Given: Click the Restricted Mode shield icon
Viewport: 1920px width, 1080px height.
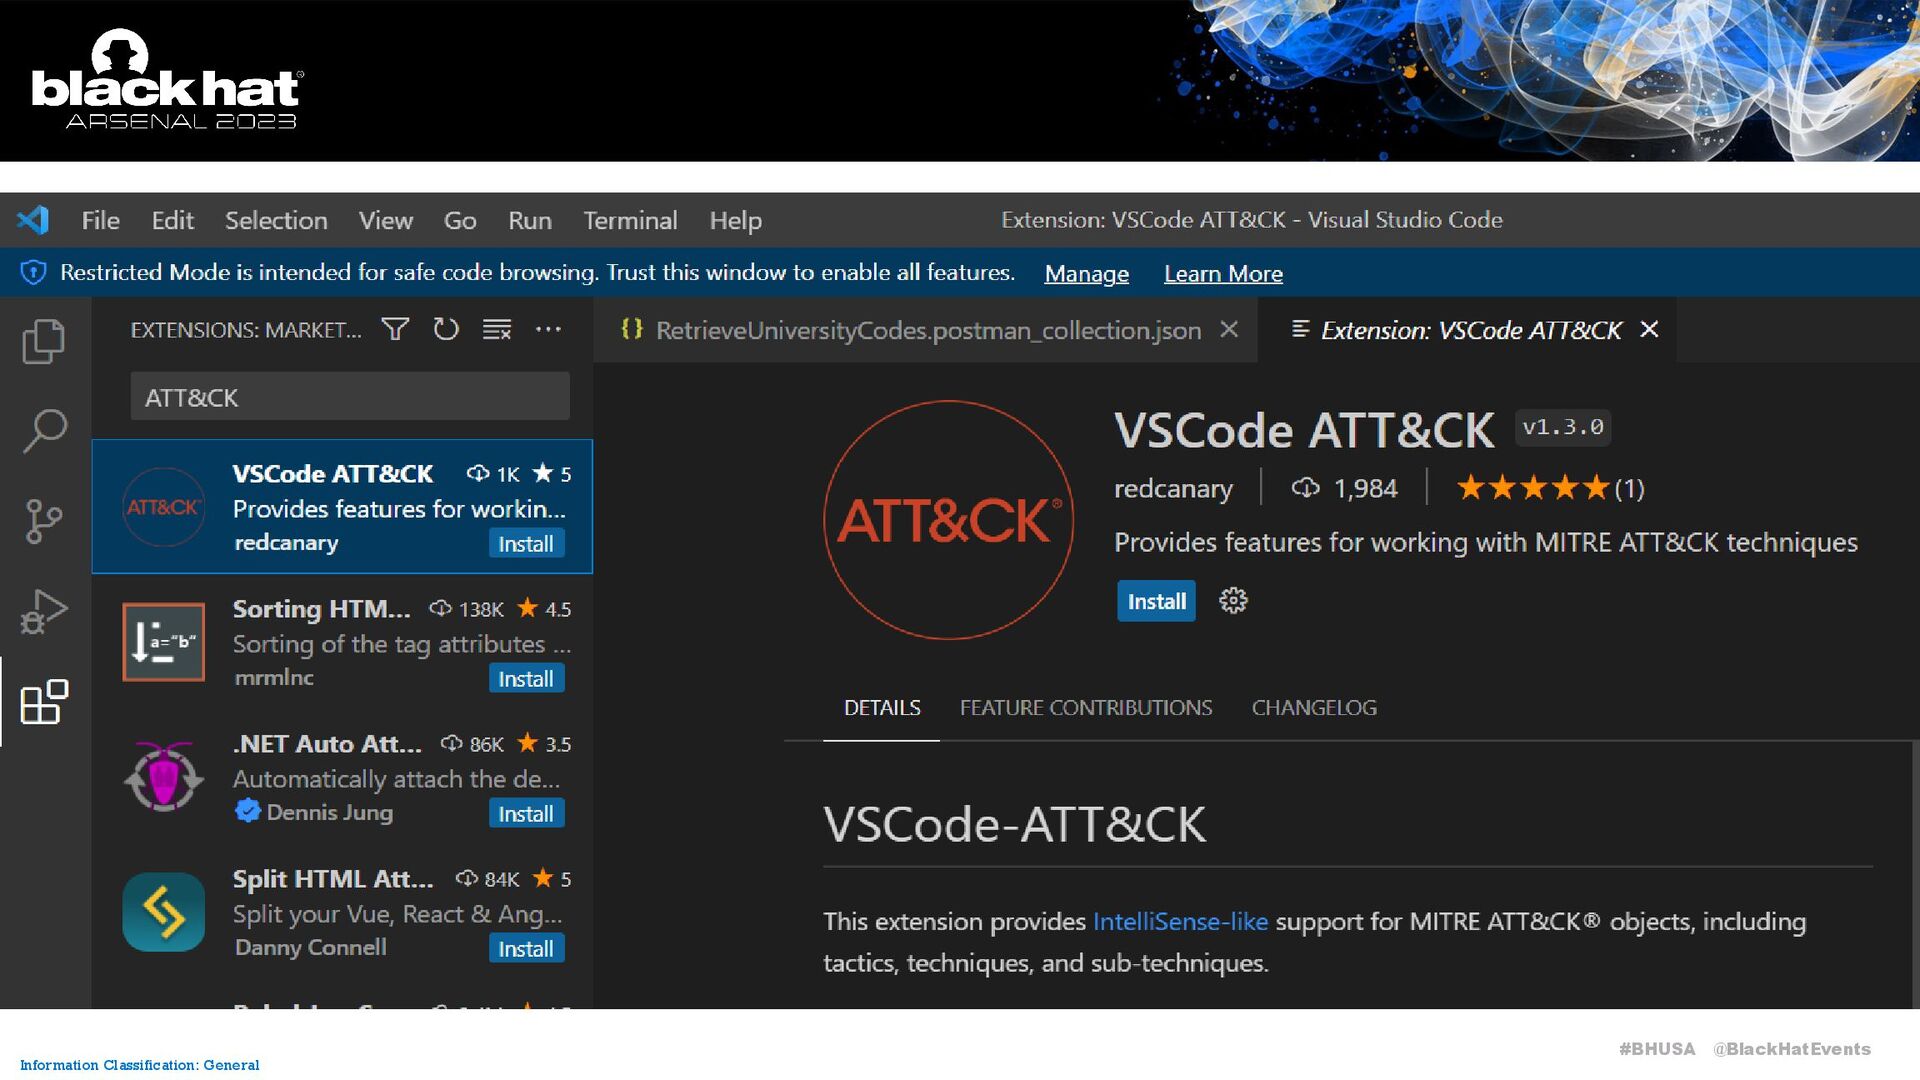Looking at the screenshot, I should click(33, 272).
